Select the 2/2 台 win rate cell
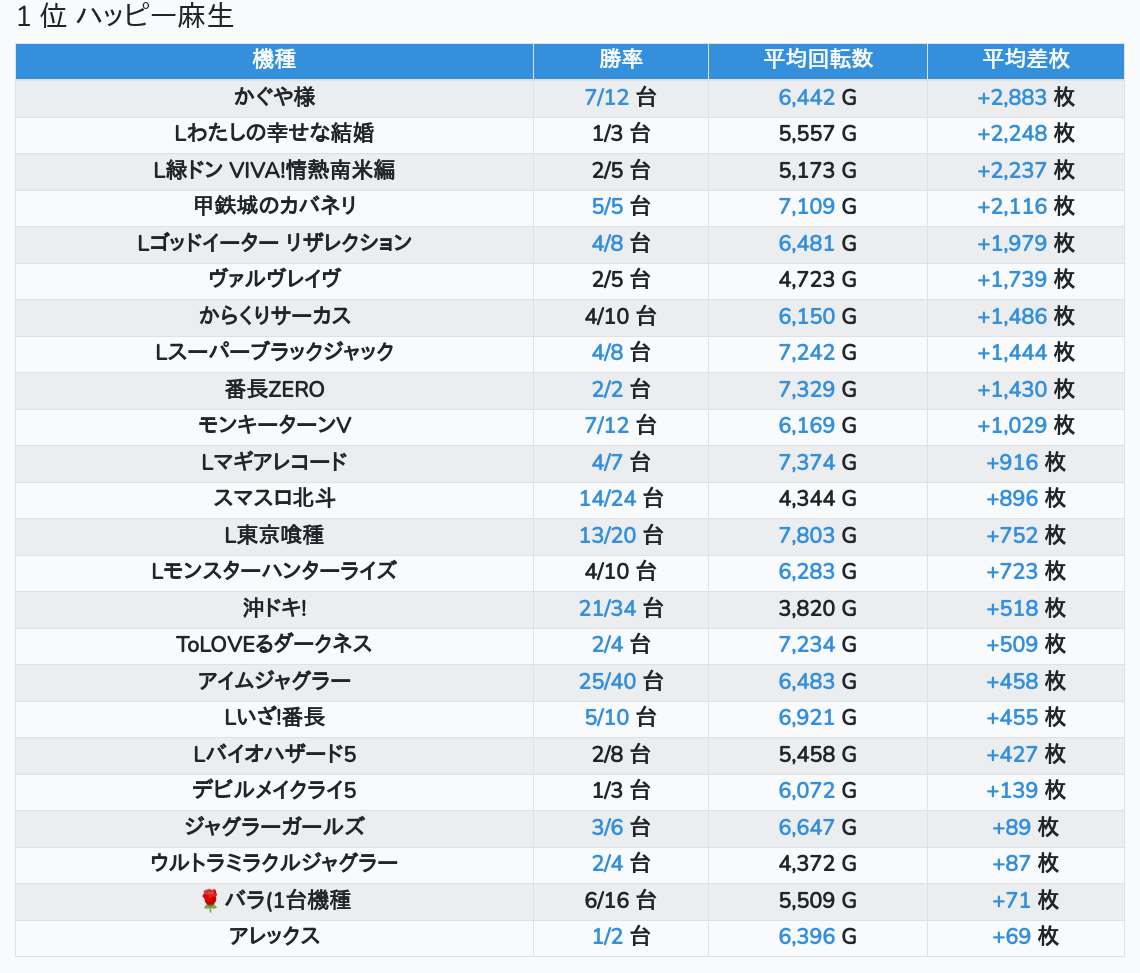The width and height of the screenshot is (1140, 973). [621, 389]
